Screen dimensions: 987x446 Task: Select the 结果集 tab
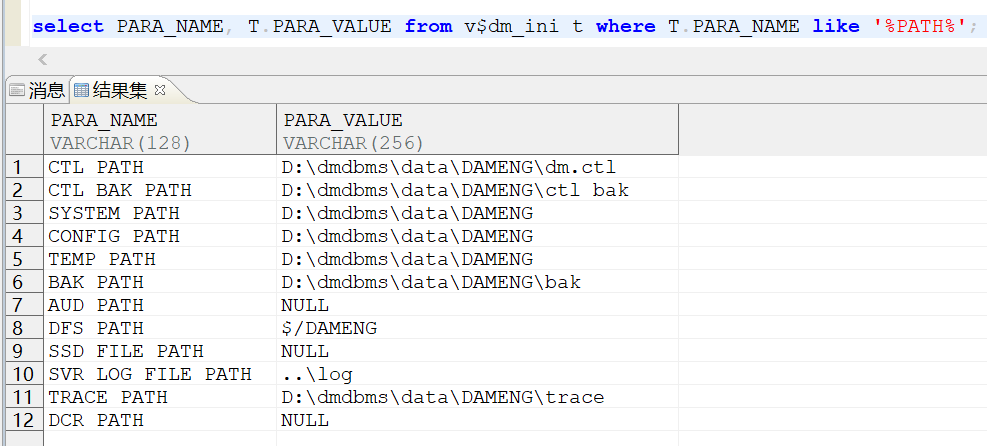coord(119,91)
